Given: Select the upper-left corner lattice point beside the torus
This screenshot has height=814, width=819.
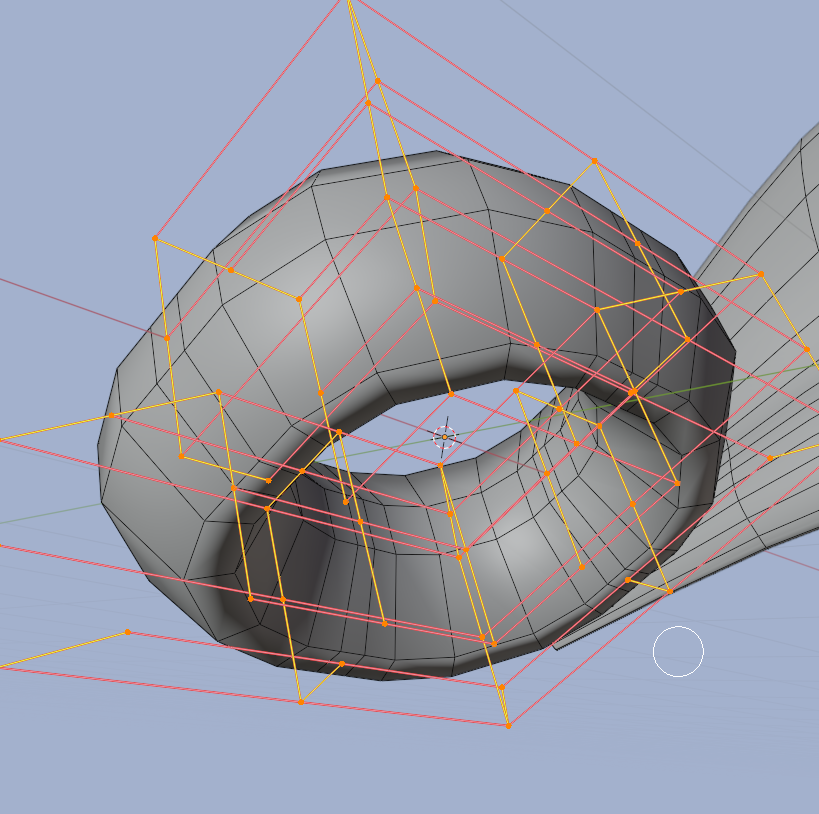Looking at the screenshot, I should [x=155, y=238].
